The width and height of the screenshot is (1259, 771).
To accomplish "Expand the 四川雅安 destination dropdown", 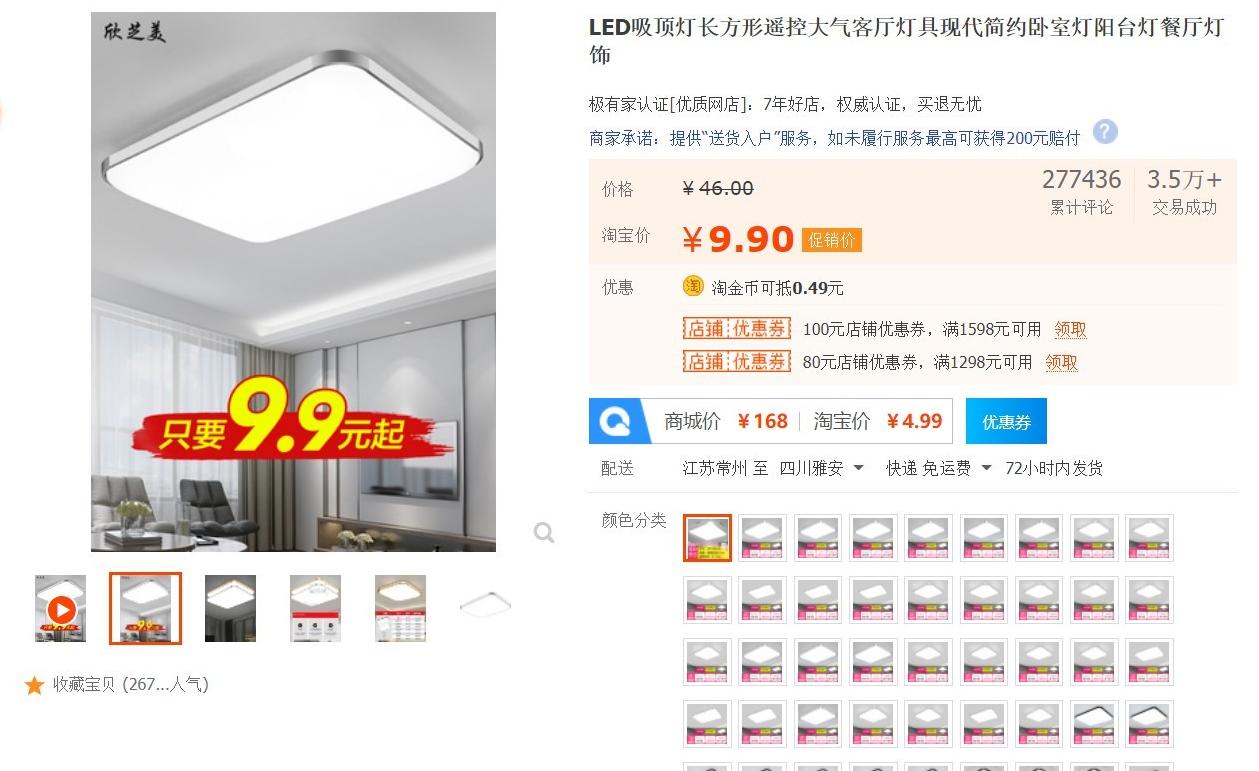I will (x=821, y=468).
